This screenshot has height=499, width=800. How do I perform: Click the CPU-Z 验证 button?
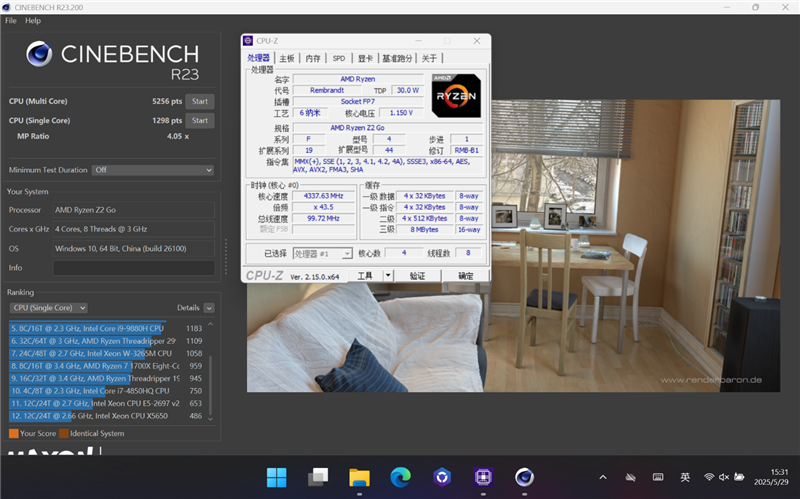pos(417,276)
